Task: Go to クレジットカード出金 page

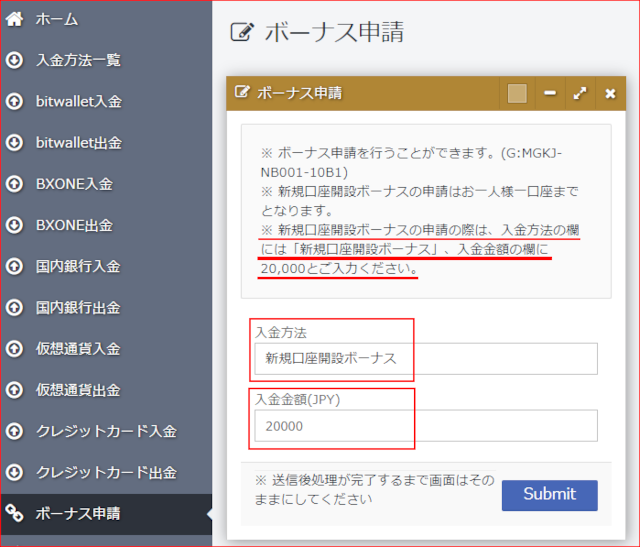Action: (x=106, y=473)
